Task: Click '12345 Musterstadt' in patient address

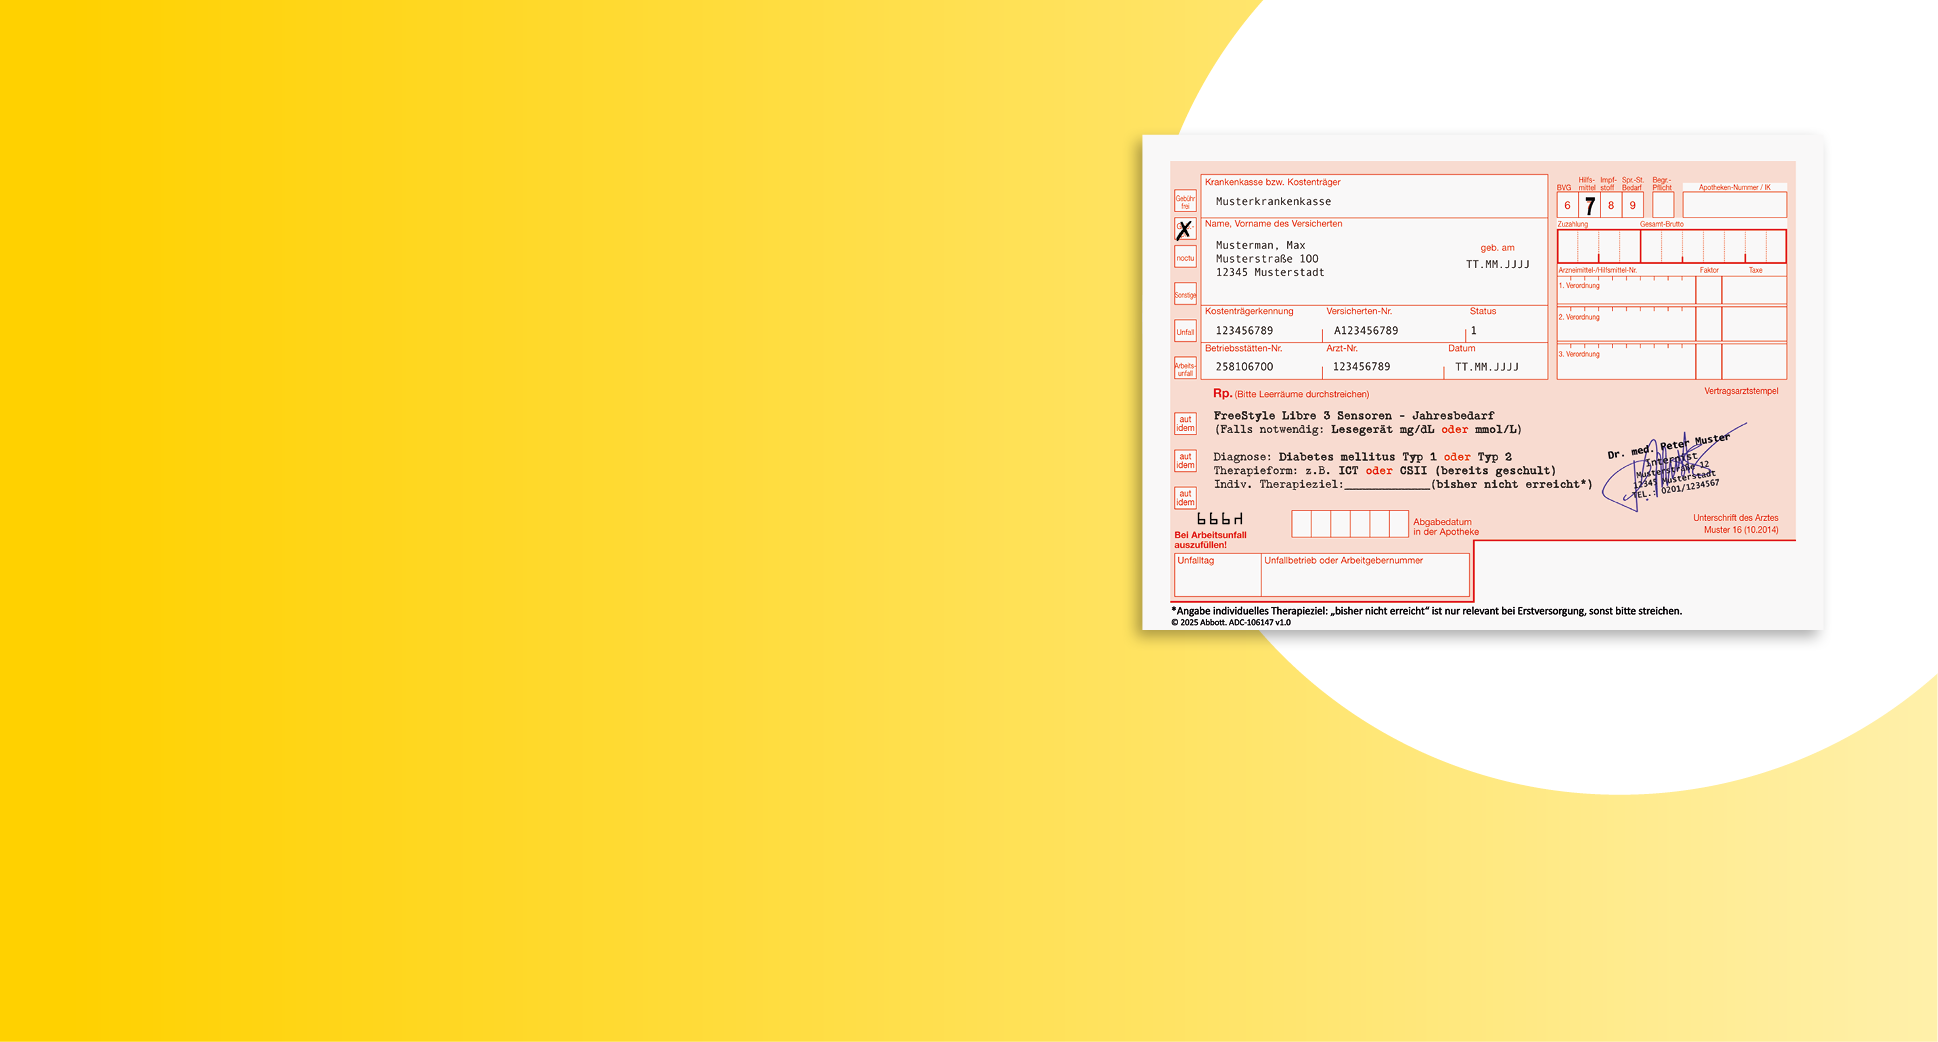Action: pyautogui.click(x=1270, y=272)
